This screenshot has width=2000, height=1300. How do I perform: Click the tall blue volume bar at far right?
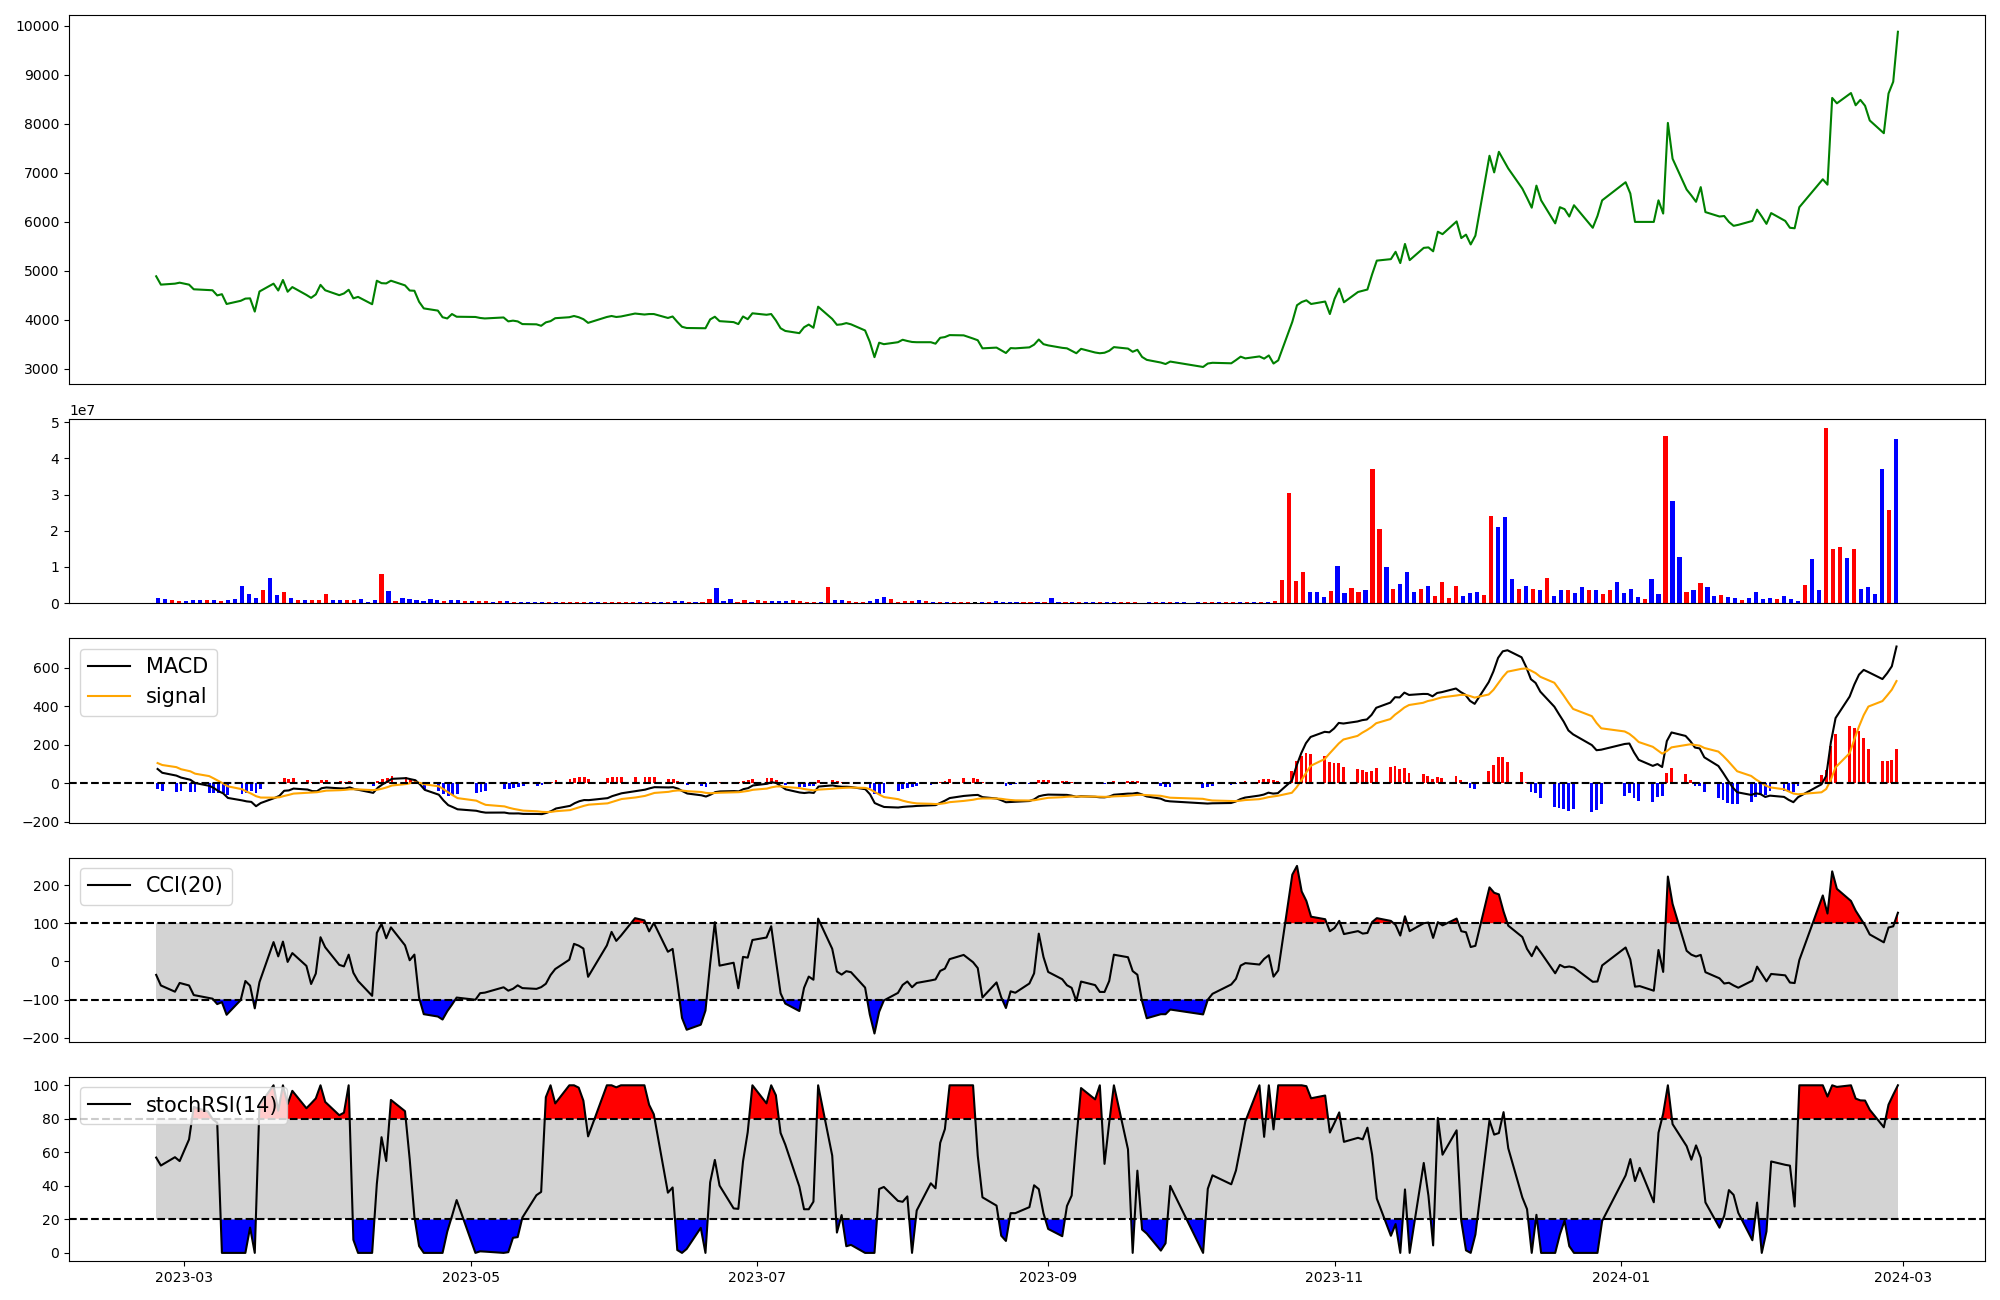tap(1895, 520)
